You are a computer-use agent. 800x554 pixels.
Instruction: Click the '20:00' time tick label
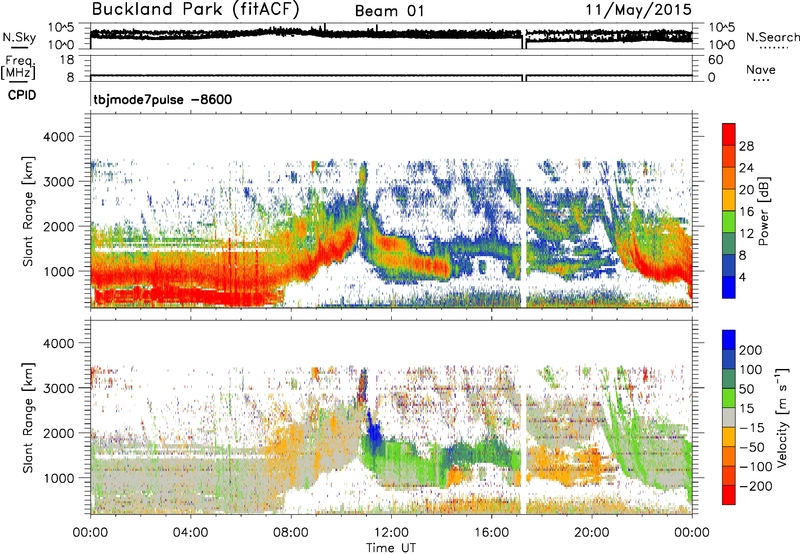pyautogui.click(x=592, y=533)
